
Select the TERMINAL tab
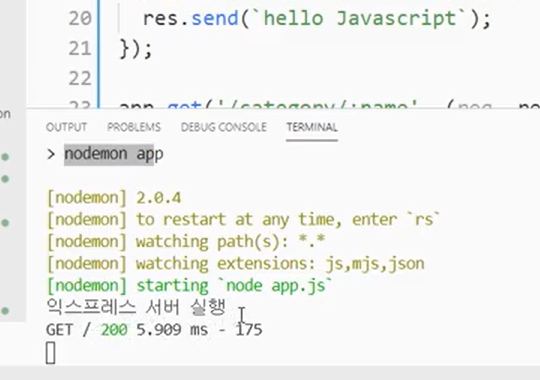(312, 127)
